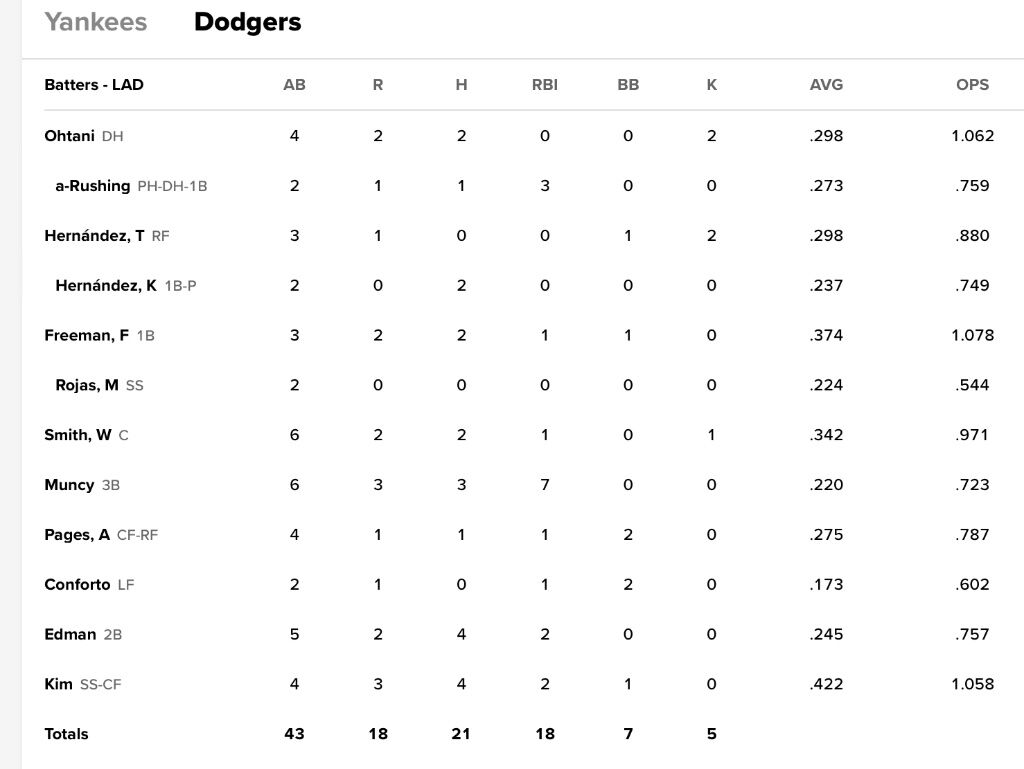Click the OPS column header
Screen dimensions: 1024x769
(972, 85)
